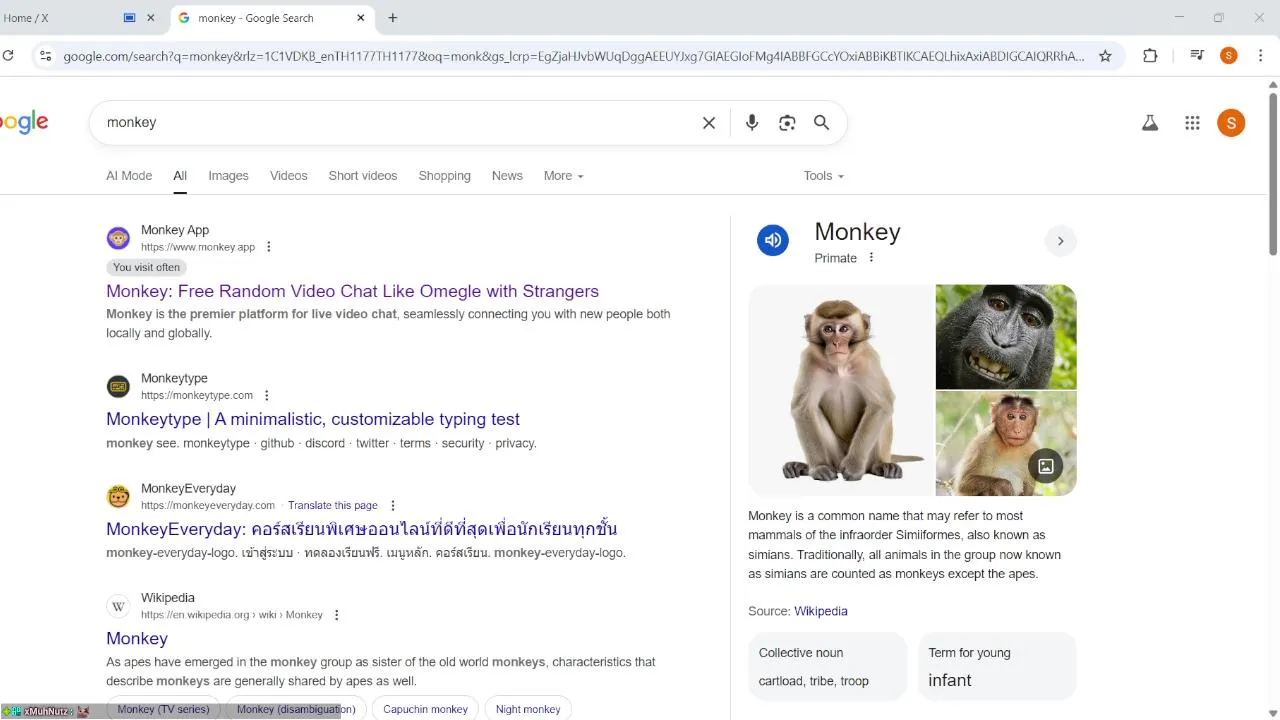The width and height of the screenshot is (1280, 720).
Task: Click the Collective noun card
Action: (x=827, y=666)
